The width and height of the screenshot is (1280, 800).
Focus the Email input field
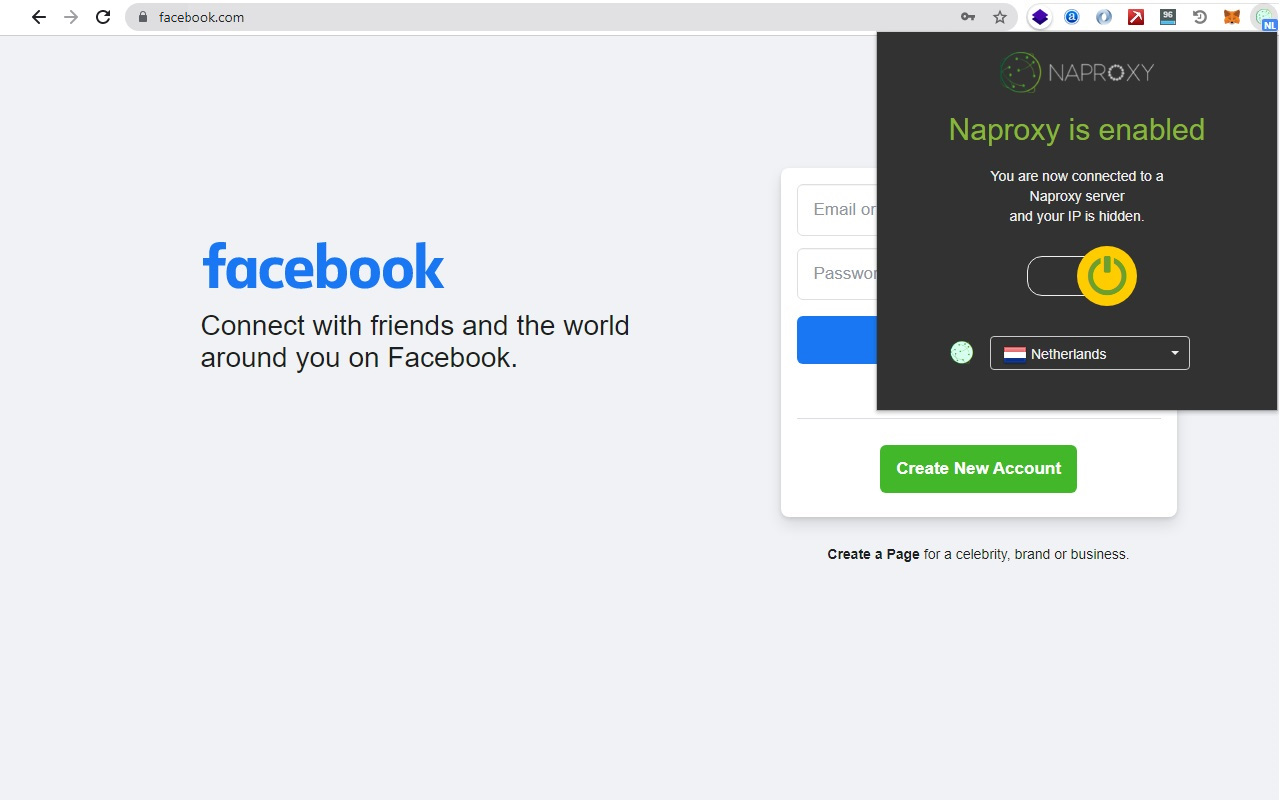[x=837, y=210]
